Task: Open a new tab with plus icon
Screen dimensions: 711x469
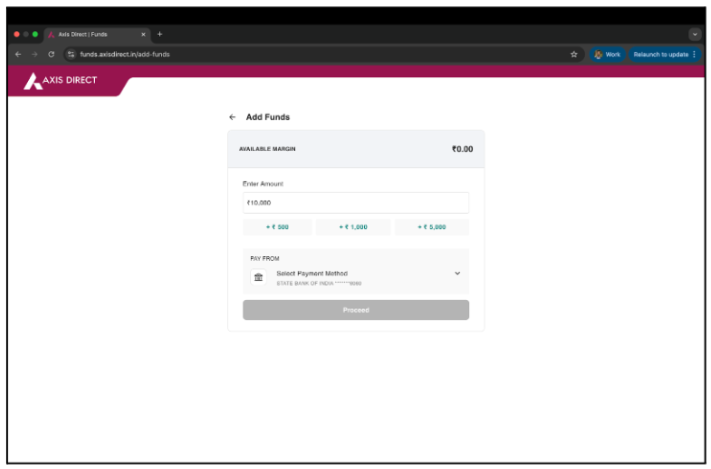Action: point(159,34)
